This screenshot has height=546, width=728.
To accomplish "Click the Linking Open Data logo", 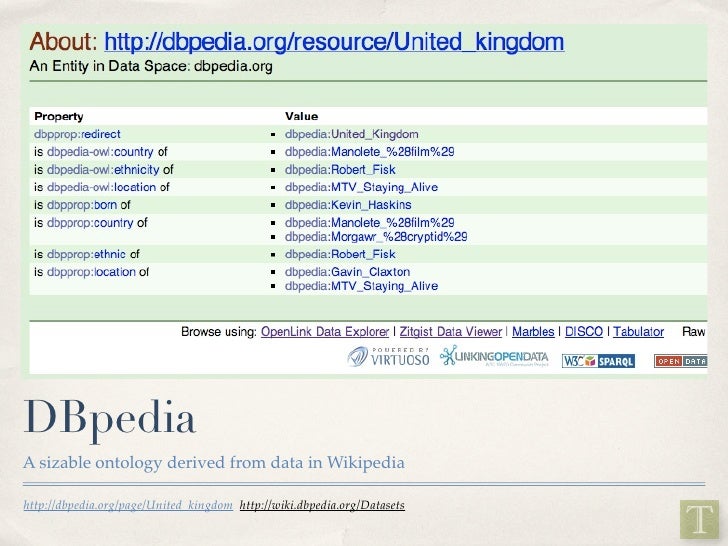I will pyautogui.click(x=494, y=357).
